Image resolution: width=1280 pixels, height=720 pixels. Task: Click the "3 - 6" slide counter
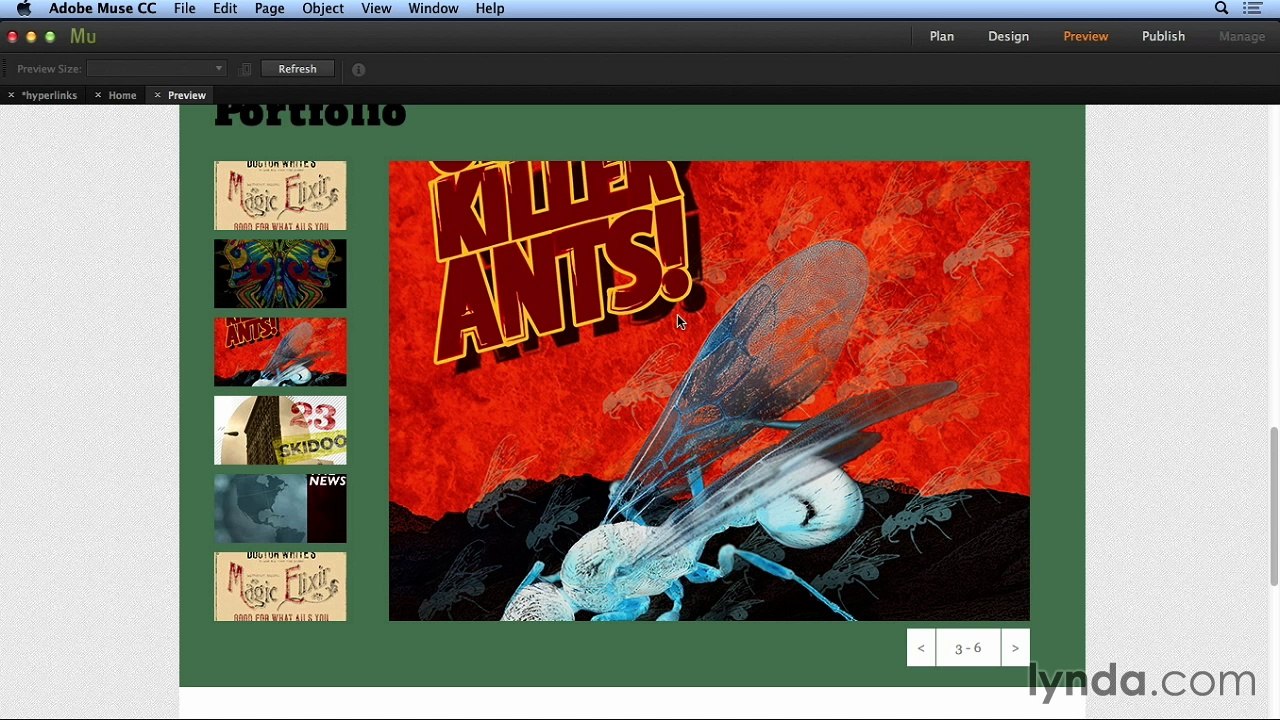pos(968,648)
